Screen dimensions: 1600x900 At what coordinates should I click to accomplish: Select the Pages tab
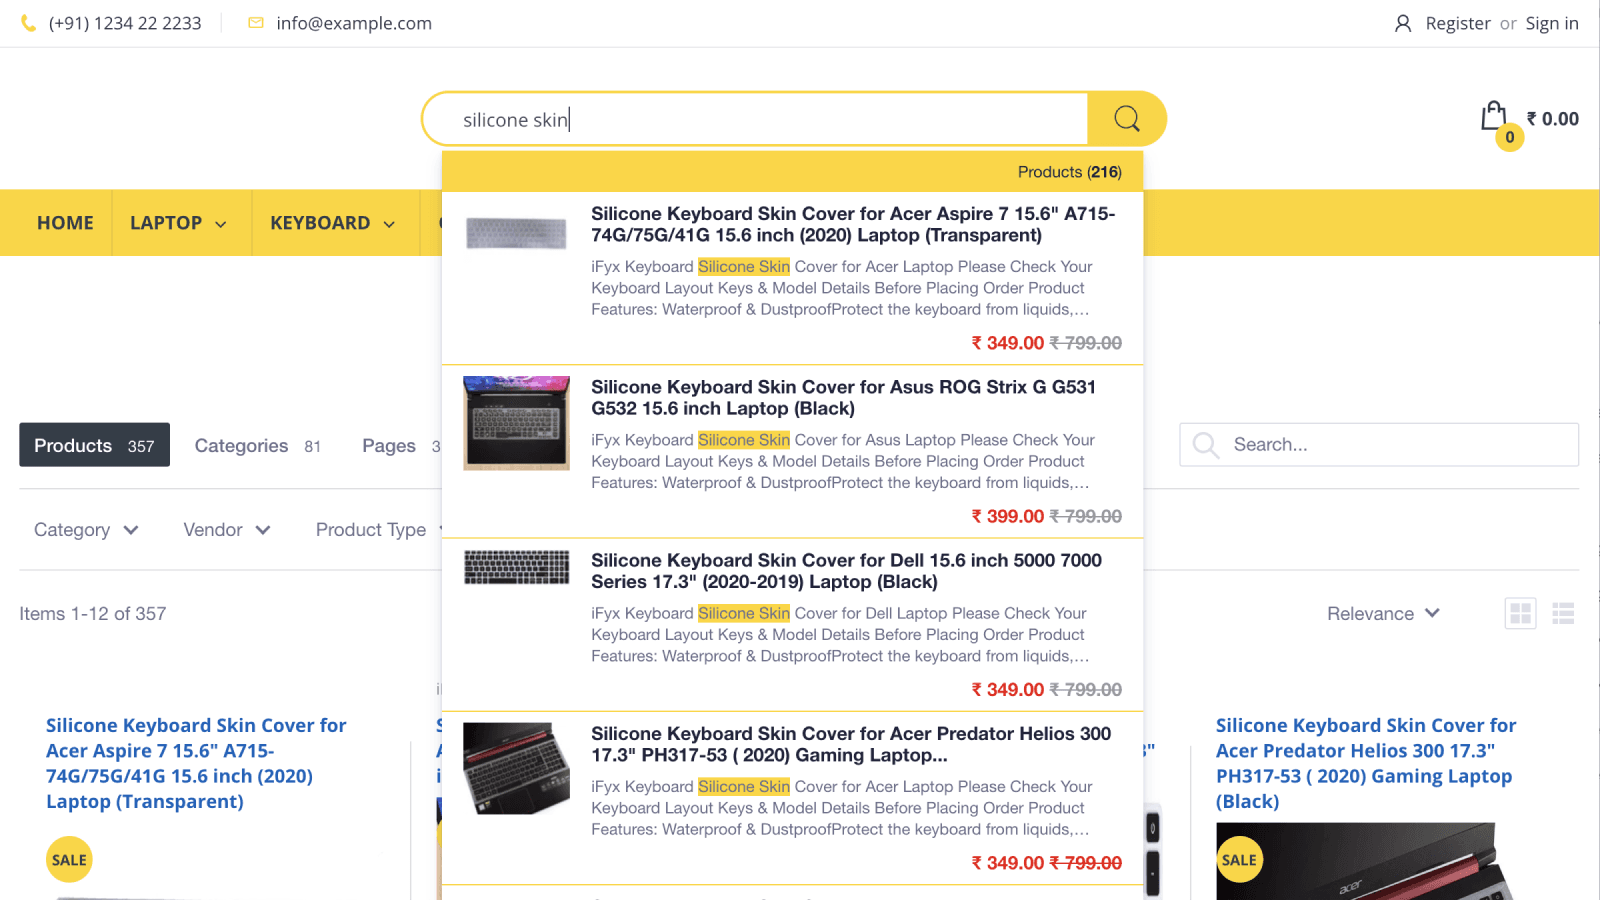pos(389,445)
